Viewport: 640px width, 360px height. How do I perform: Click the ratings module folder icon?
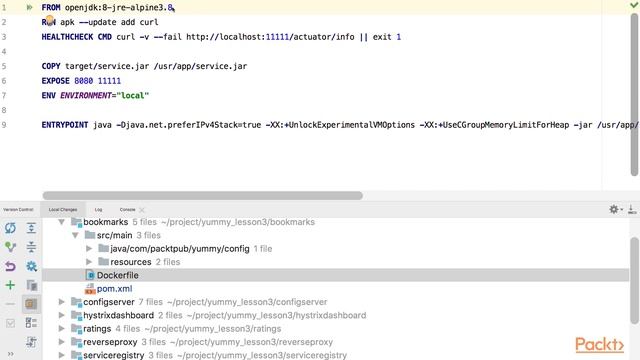click(76, 329)
